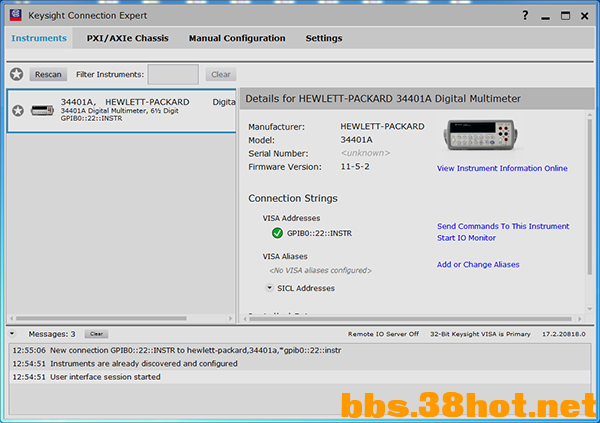This screenshot has height=423, width=600.
Task: Select the Instruments are already discovered message
Action: [x=300, y=363]
